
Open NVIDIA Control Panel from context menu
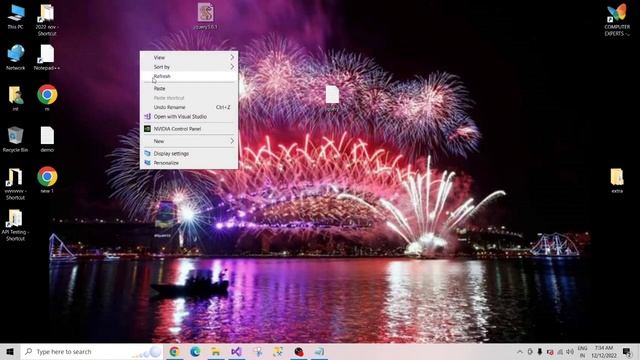(189, 129)
